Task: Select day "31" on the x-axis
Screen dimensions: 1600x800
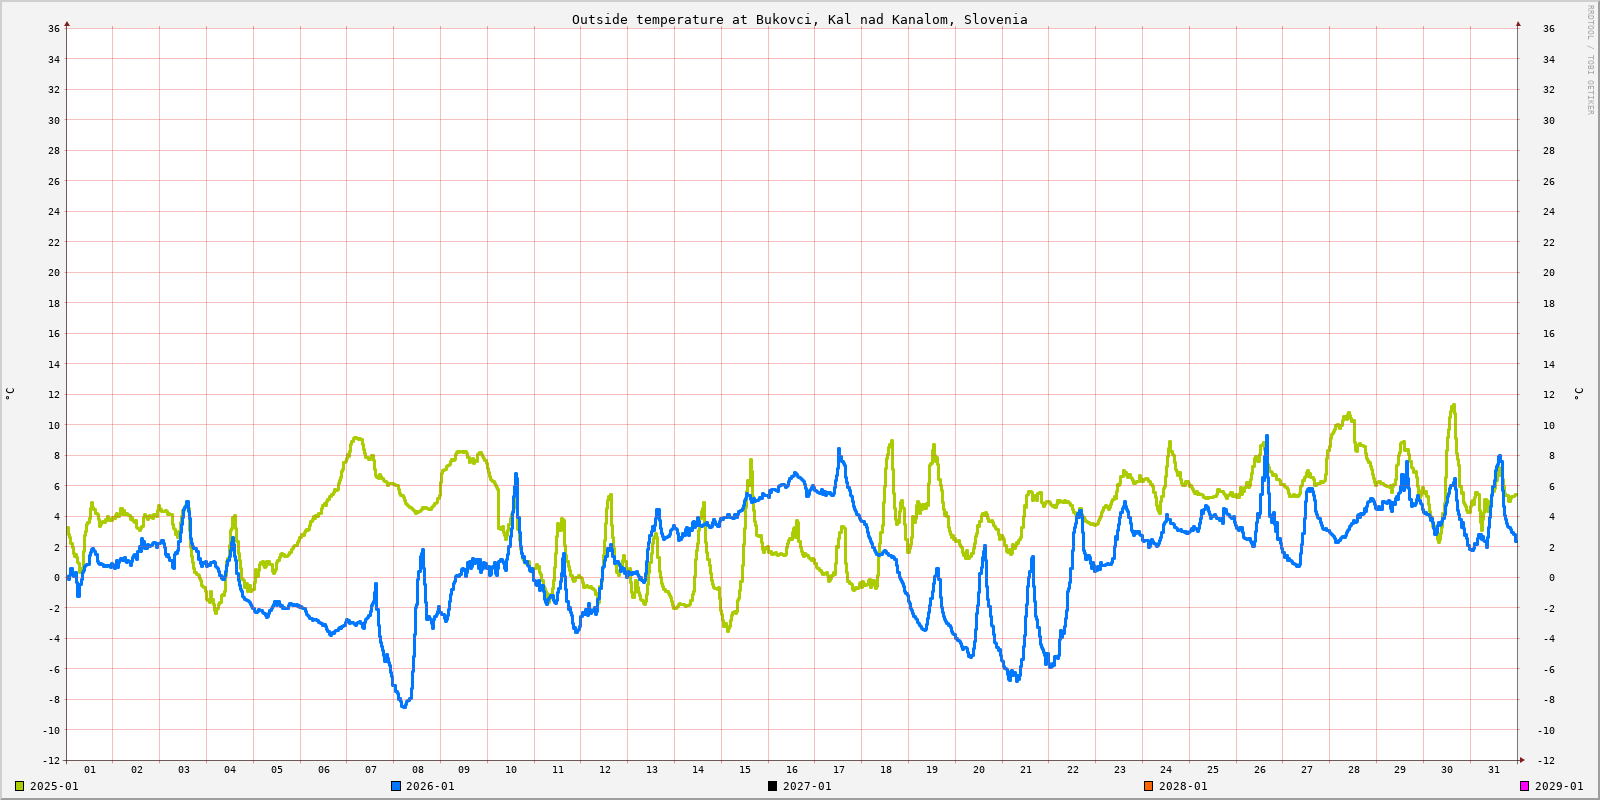Action: click(1494, 770)
